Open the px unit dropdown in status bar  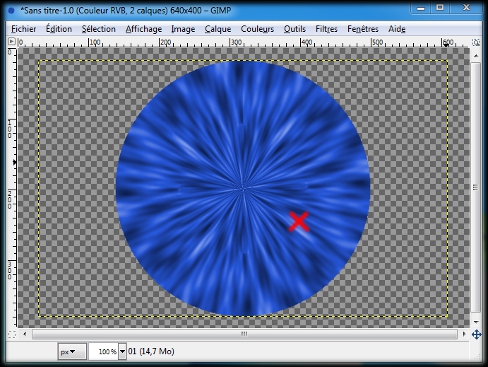[x=72, y=351]
